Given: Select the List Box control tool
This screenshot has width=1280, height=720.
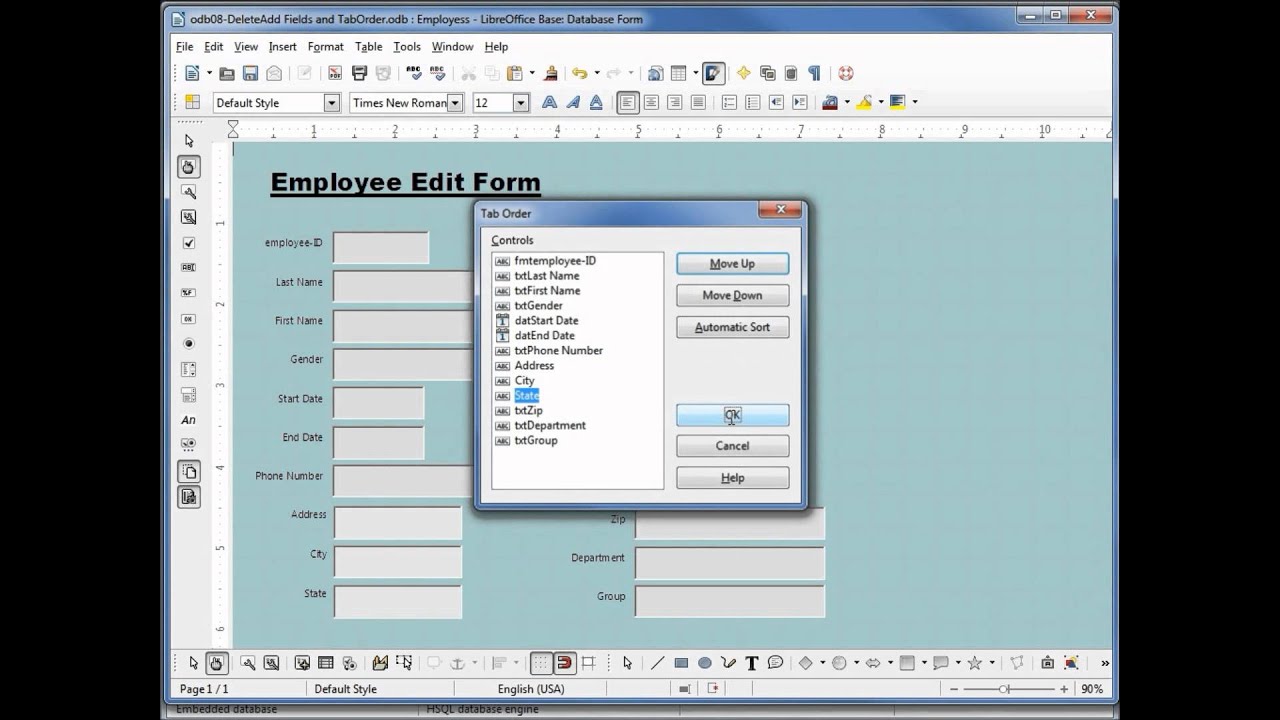Looking at the screenshot, I should [x=188, y=370].
